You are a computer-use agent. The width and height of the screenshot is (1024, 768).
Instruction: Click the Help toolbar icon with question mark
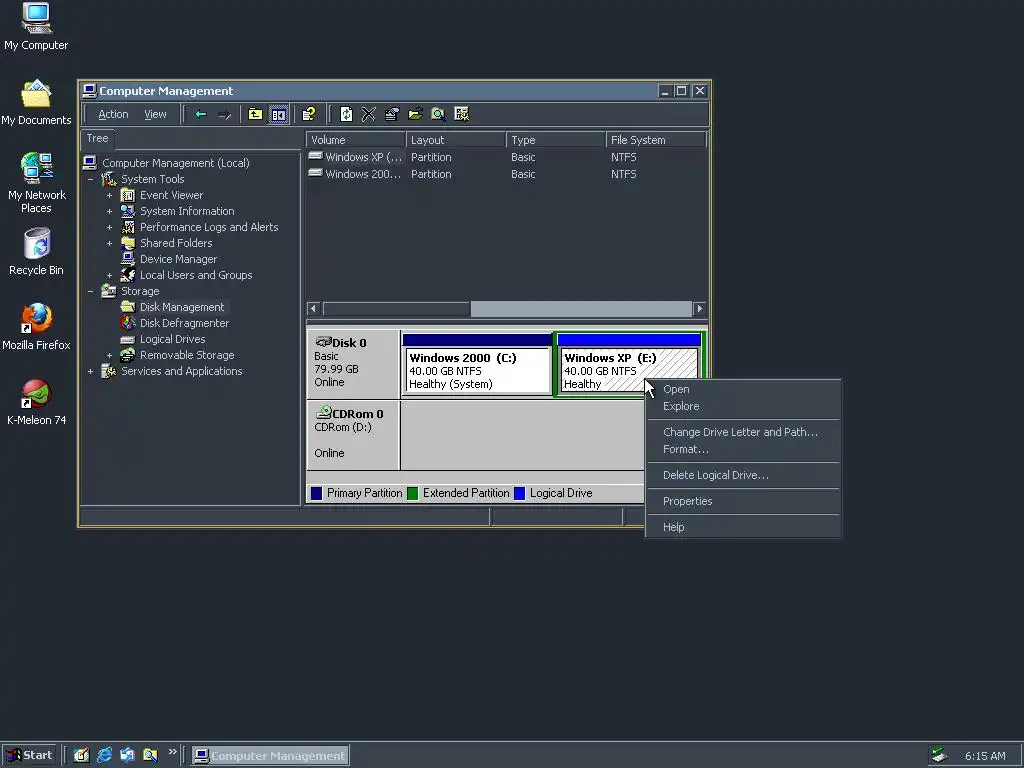pyautogui.click(x=309, y=114)
